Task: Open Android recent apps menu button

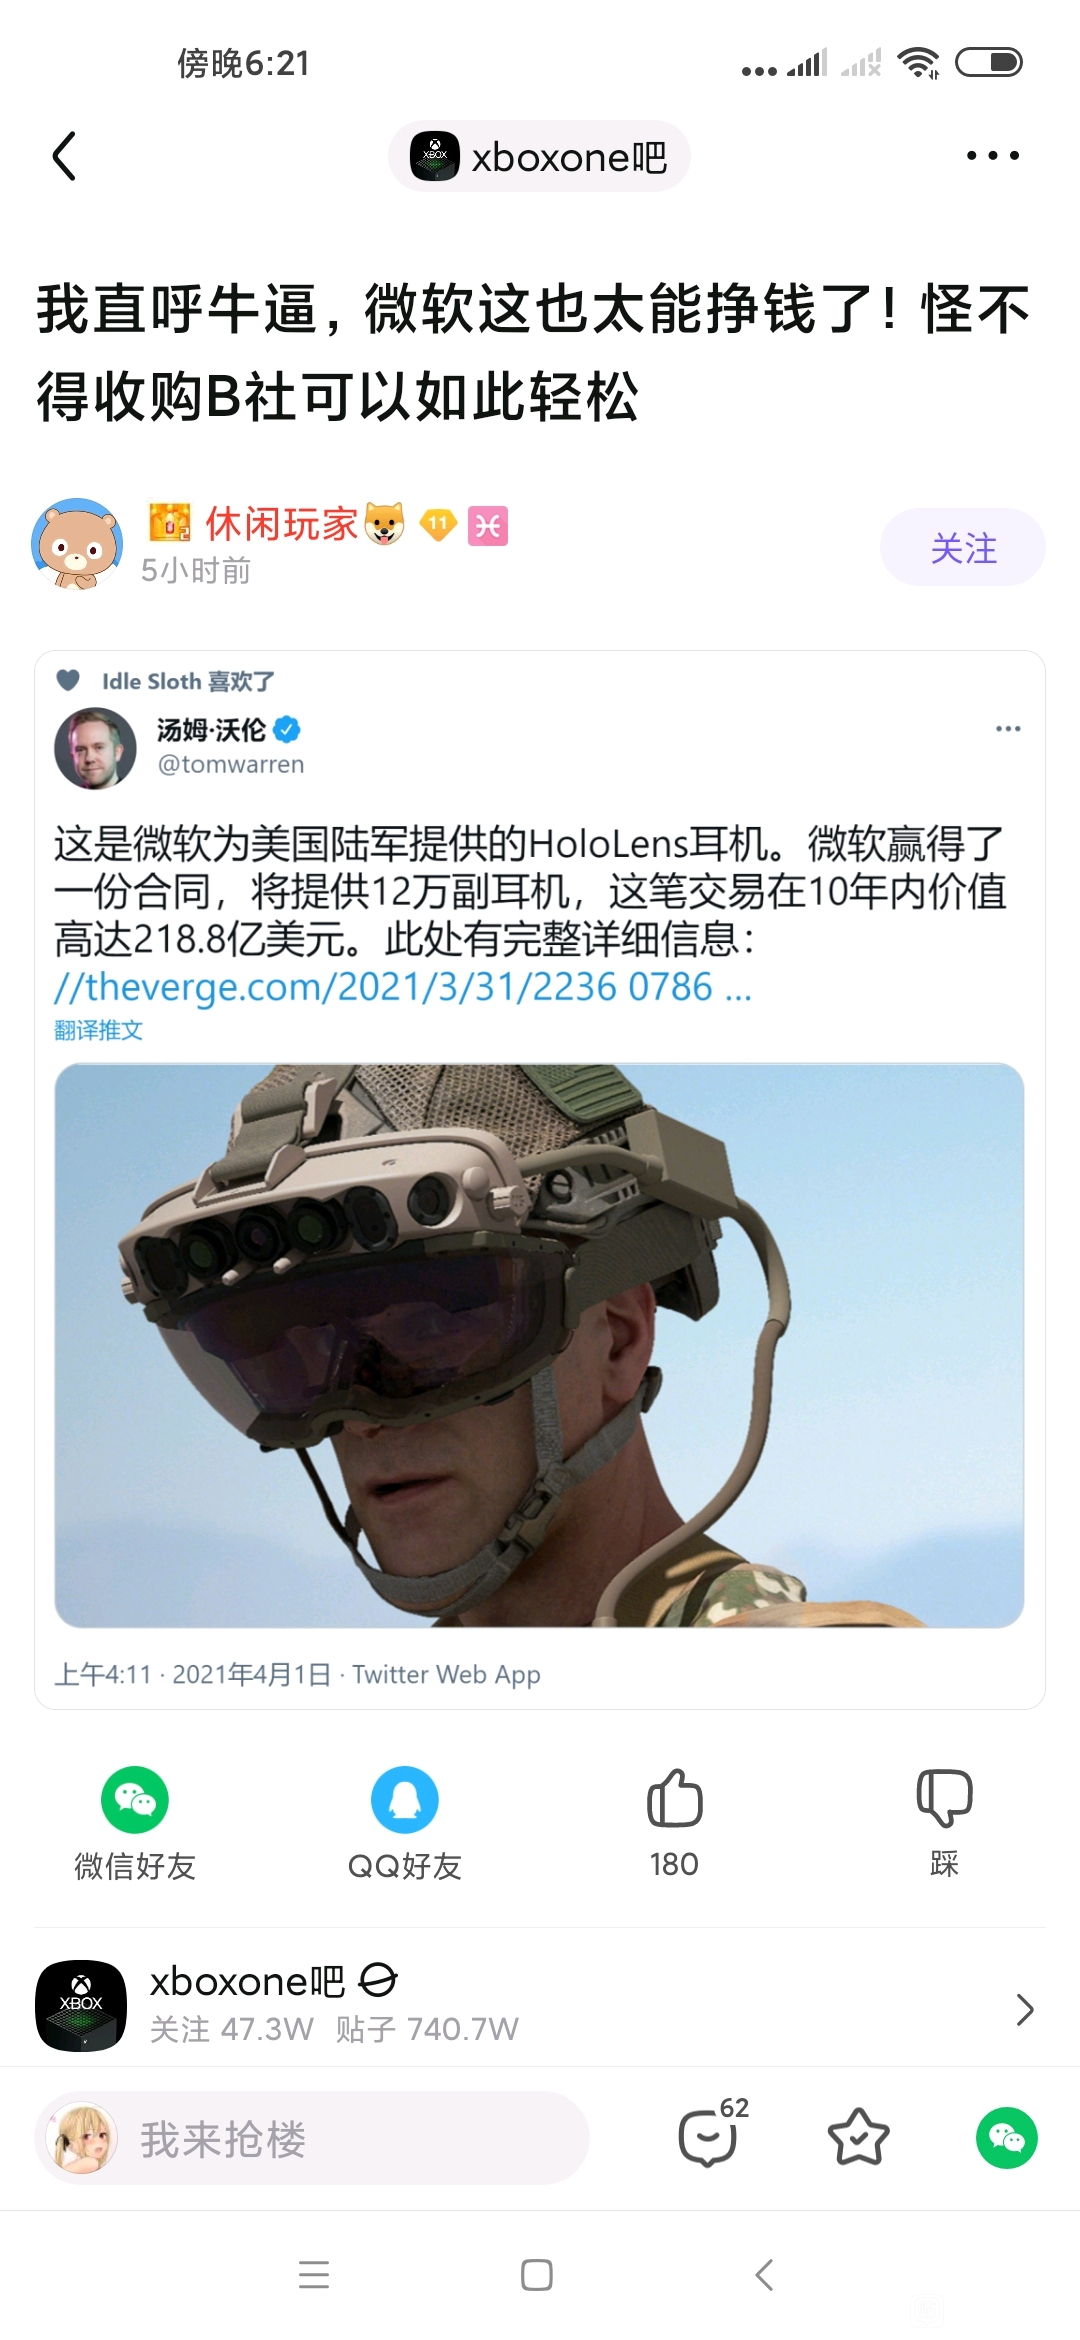Action: point(314,2275)
